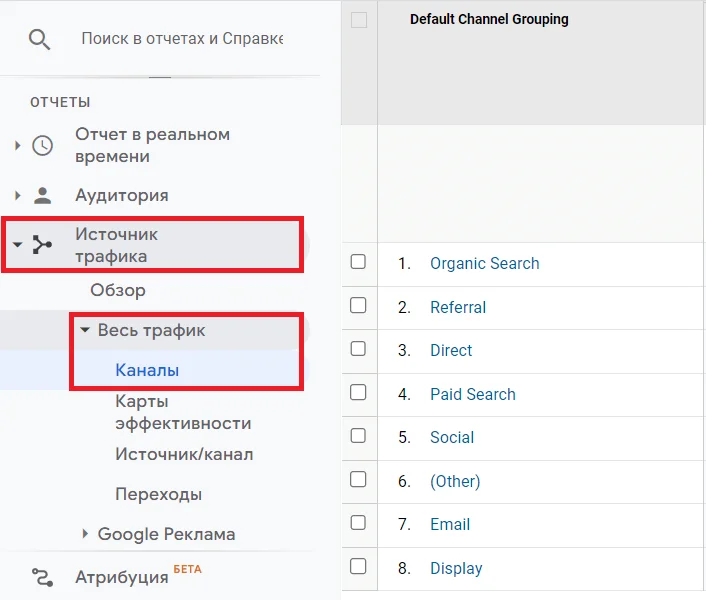Check the Organic Search row checkbox
Viewport: 706px width, 600px height.
(358, 263)
